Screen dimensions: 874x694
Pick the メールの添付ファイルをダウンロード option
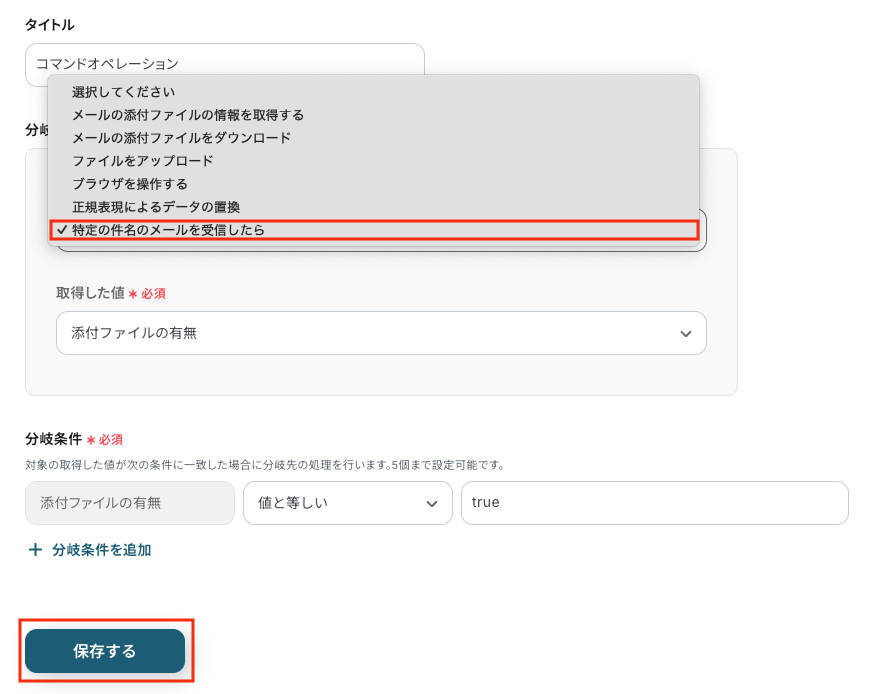click(x=181, y=138)
